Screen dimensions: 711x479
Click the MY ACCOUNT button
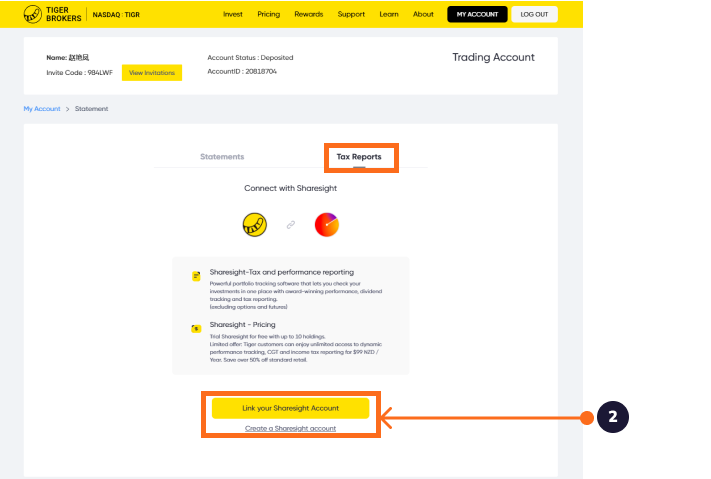pos(477,15)
